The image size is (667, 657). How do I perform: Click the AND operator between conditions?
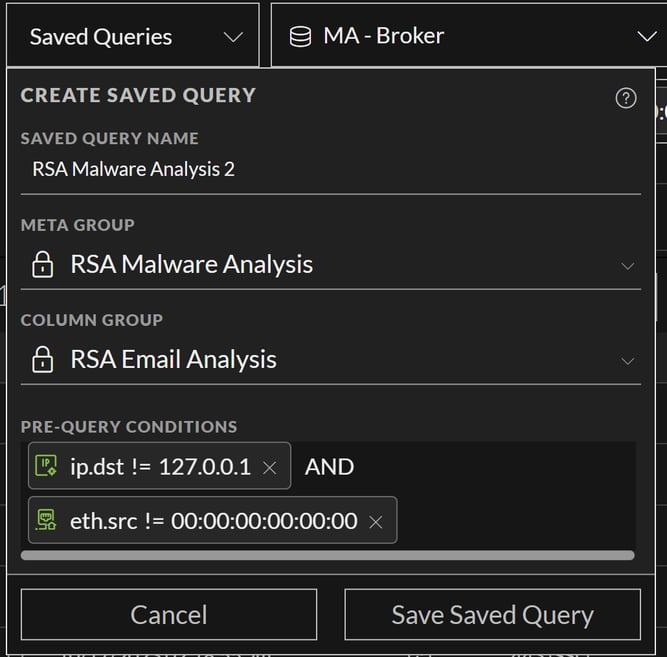click(329, 467)
